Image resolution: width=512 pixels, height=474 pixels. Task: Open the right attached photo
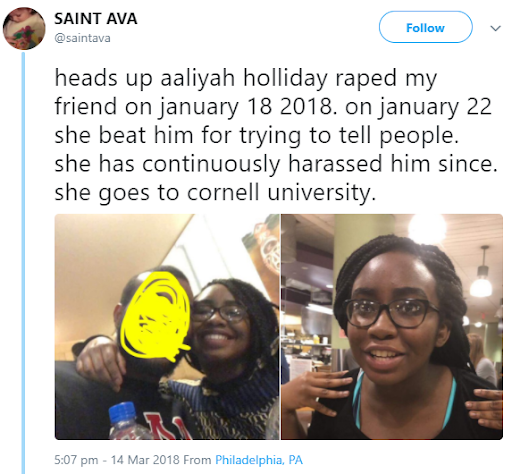coord(392,327)
